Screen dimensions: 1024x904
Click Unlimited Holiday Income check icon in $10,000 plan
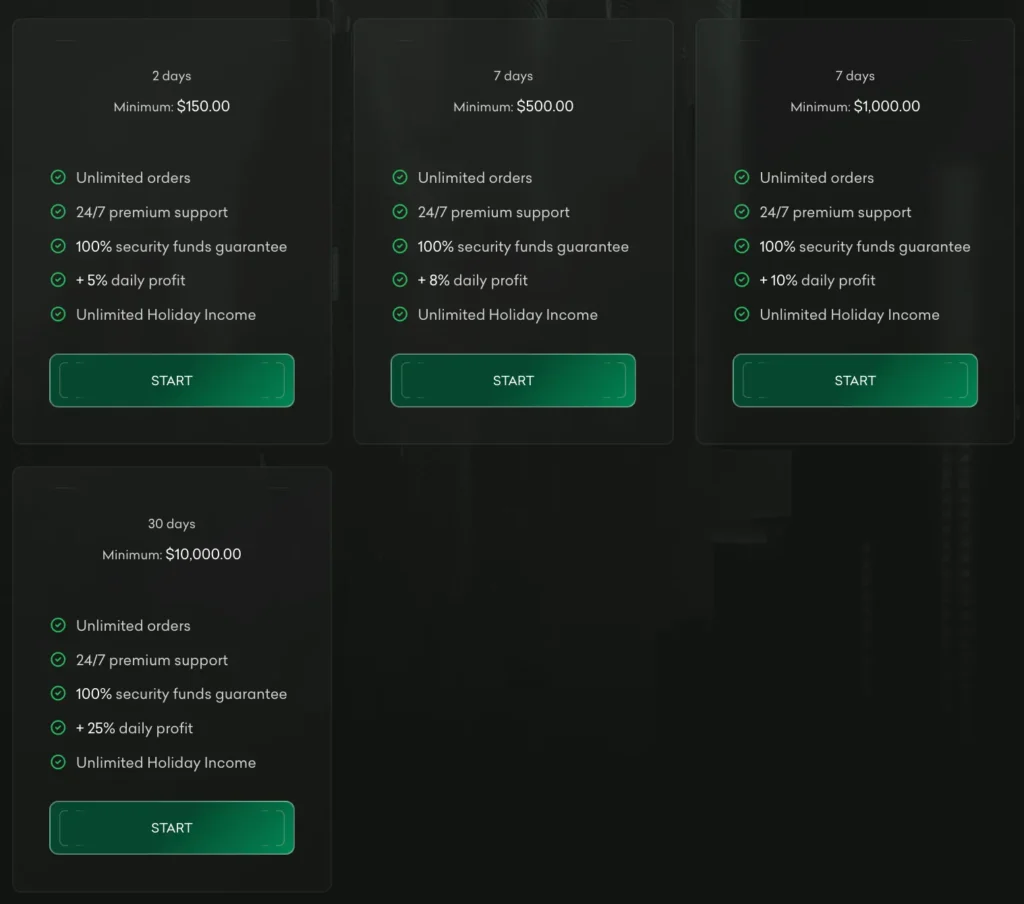(x=58, y=762)
